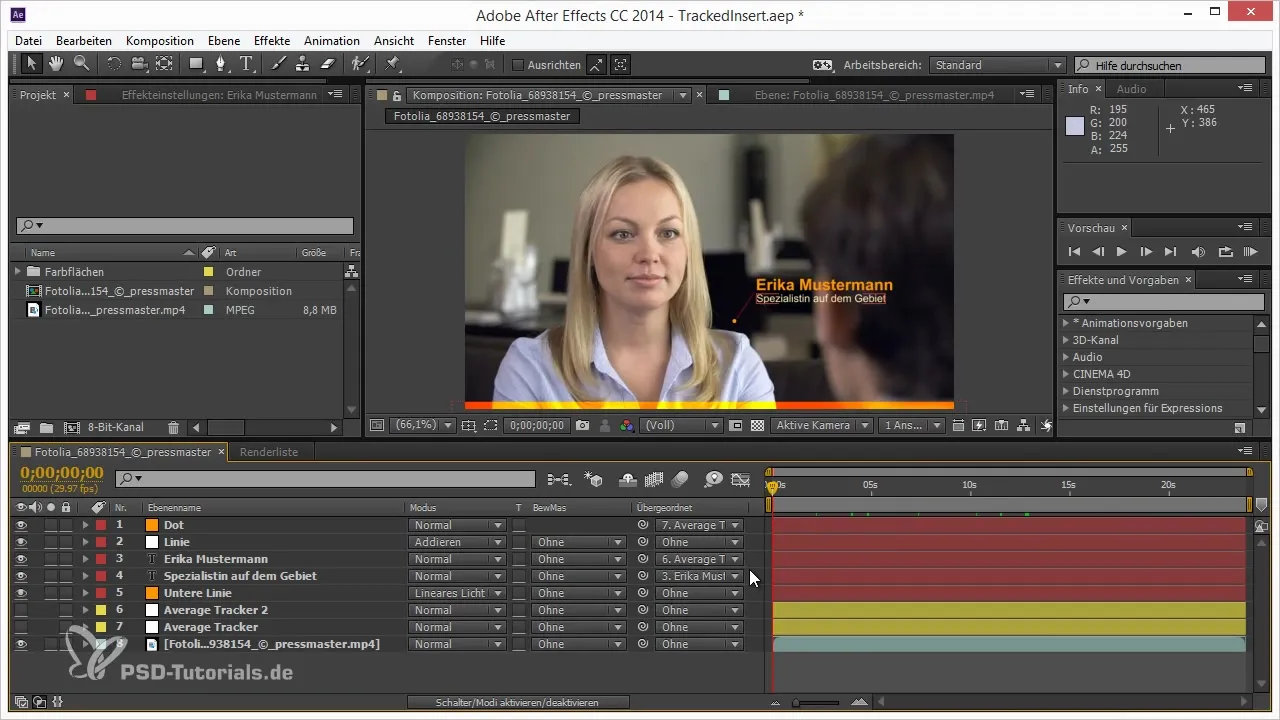1280x720 pixels.
Task: Open Linie layer Addieren mode dropdown
Action: pos(457,542)
